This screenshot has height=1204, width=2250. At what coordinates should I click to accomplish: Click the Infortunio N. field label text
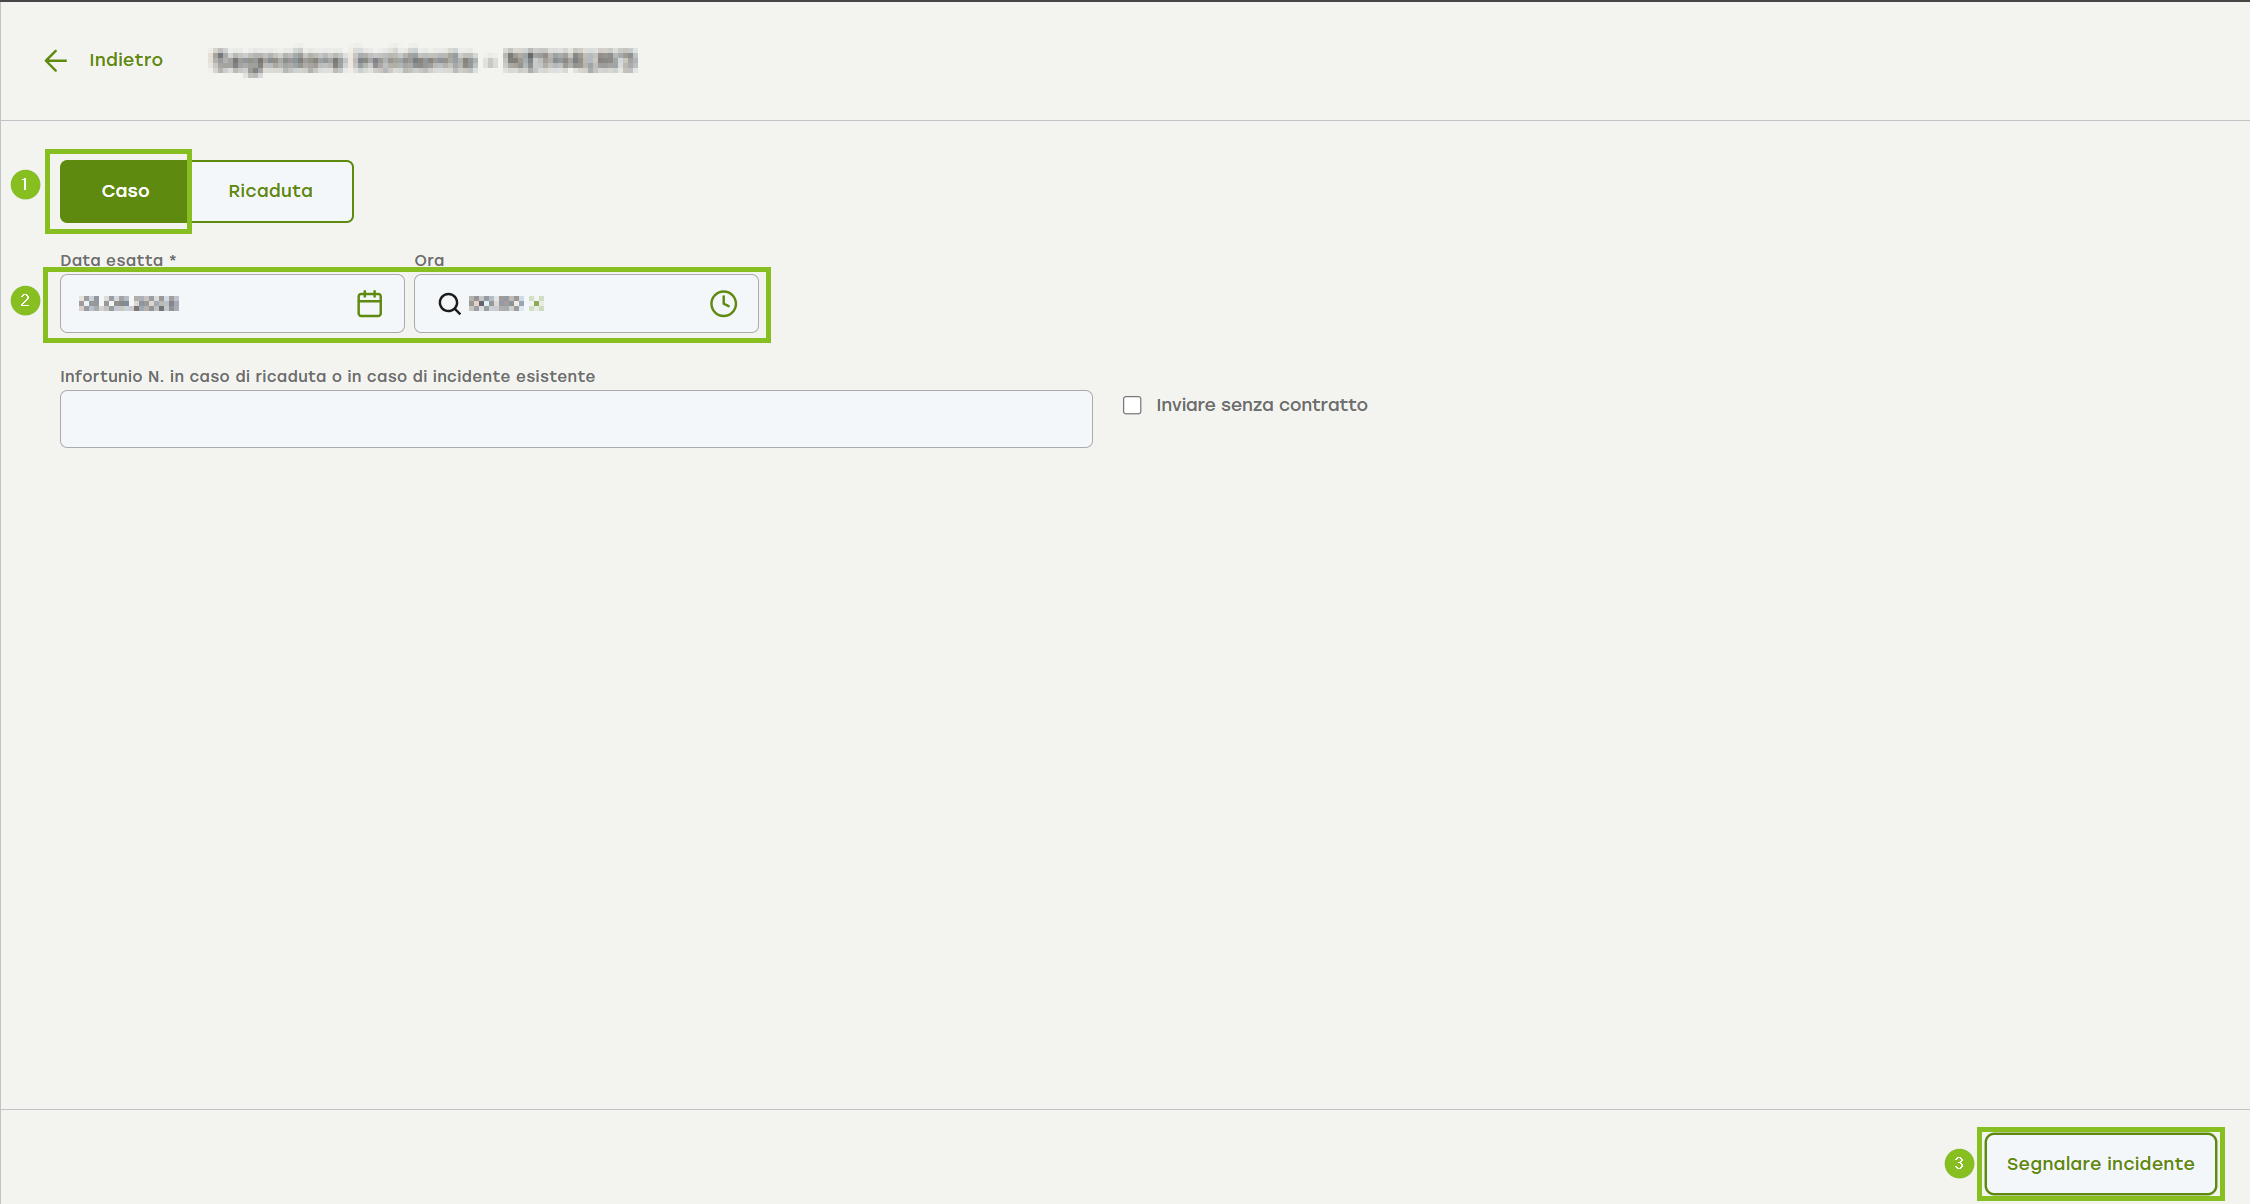(327, 376)
